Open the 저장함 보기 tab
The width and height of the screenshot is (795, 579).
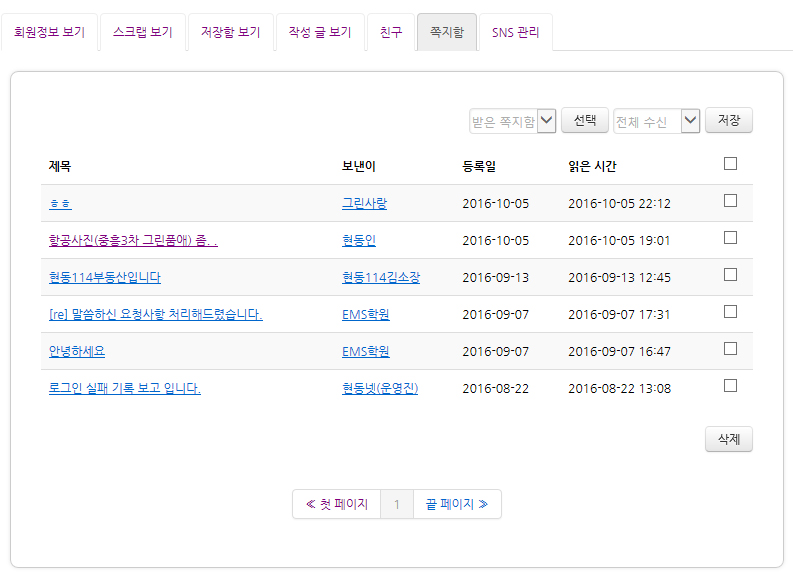[x=230, y=32]
